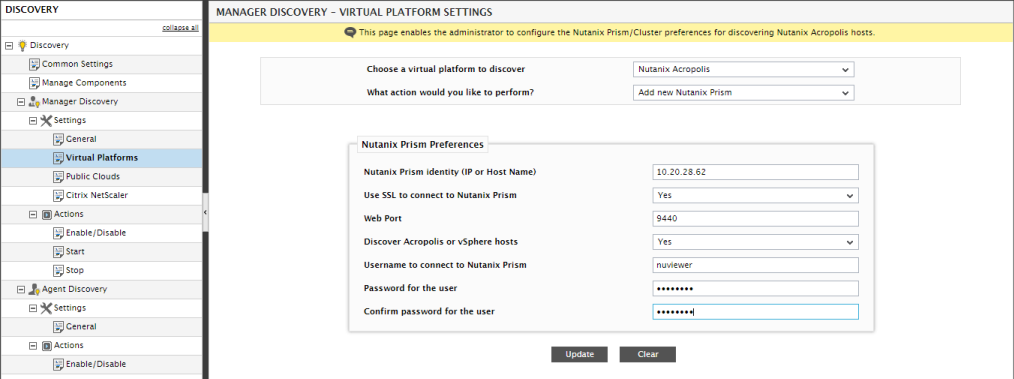Click the Citrix NetScaler page icon
Viewport: 1014px width, 379px height.
coord(58,195)
